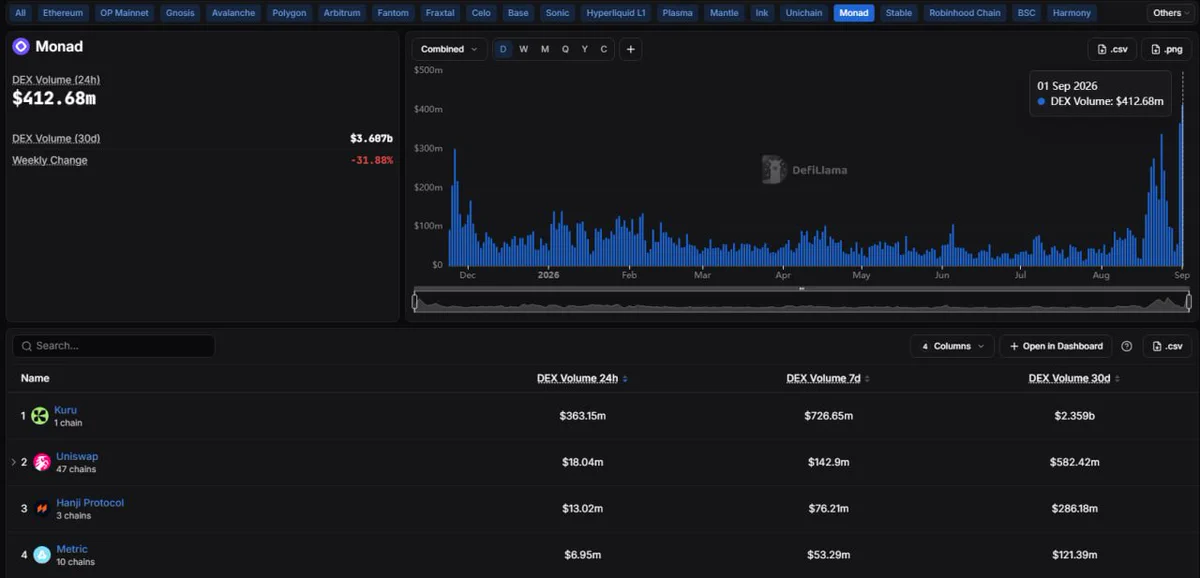Expand the Uniswap row chains
The width and height of the screenshot is (1200, 578).
(13, 462)
